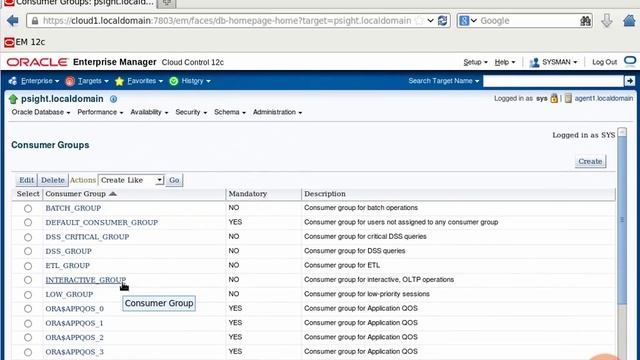
Task: Click the lock icon next to sys
Action: coord(554,98)
